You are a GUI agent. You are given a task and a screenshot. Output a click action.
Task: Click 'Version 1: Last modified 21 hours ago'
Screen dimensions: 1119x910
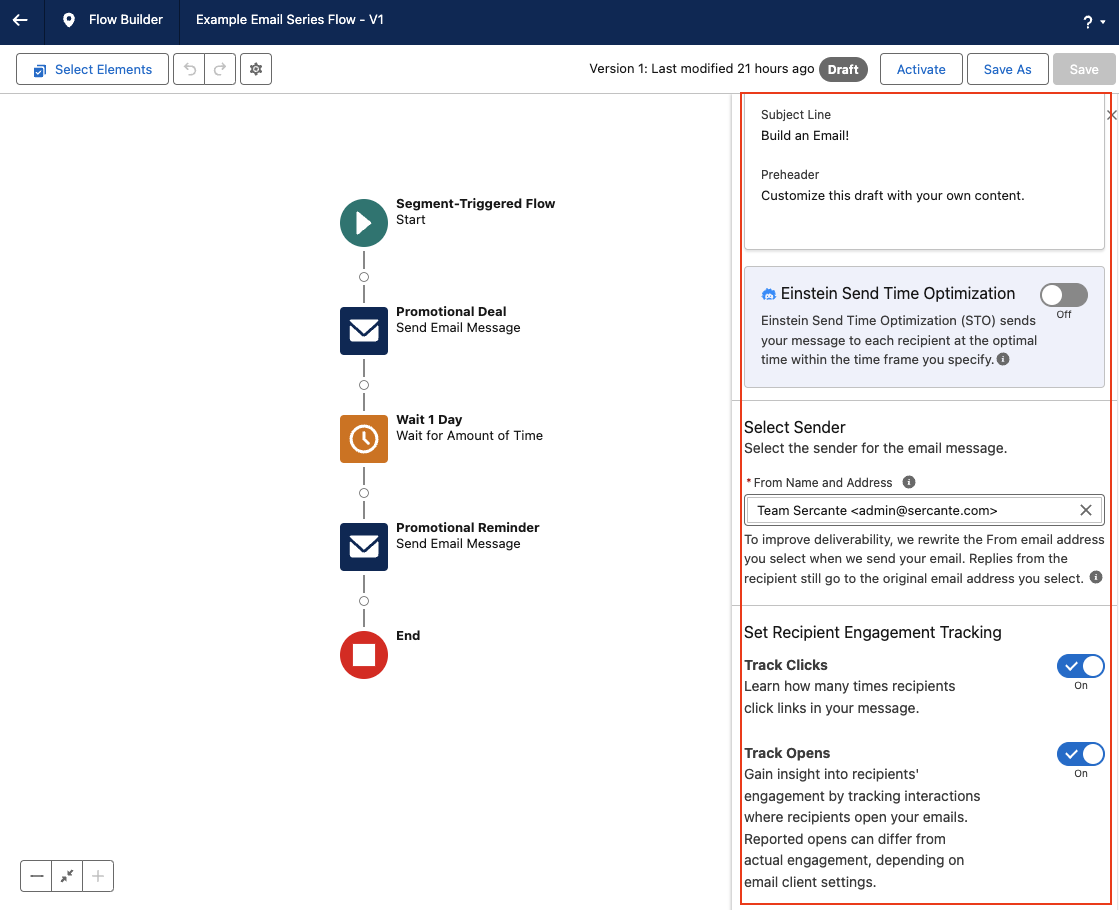click(x=702, y=69)
